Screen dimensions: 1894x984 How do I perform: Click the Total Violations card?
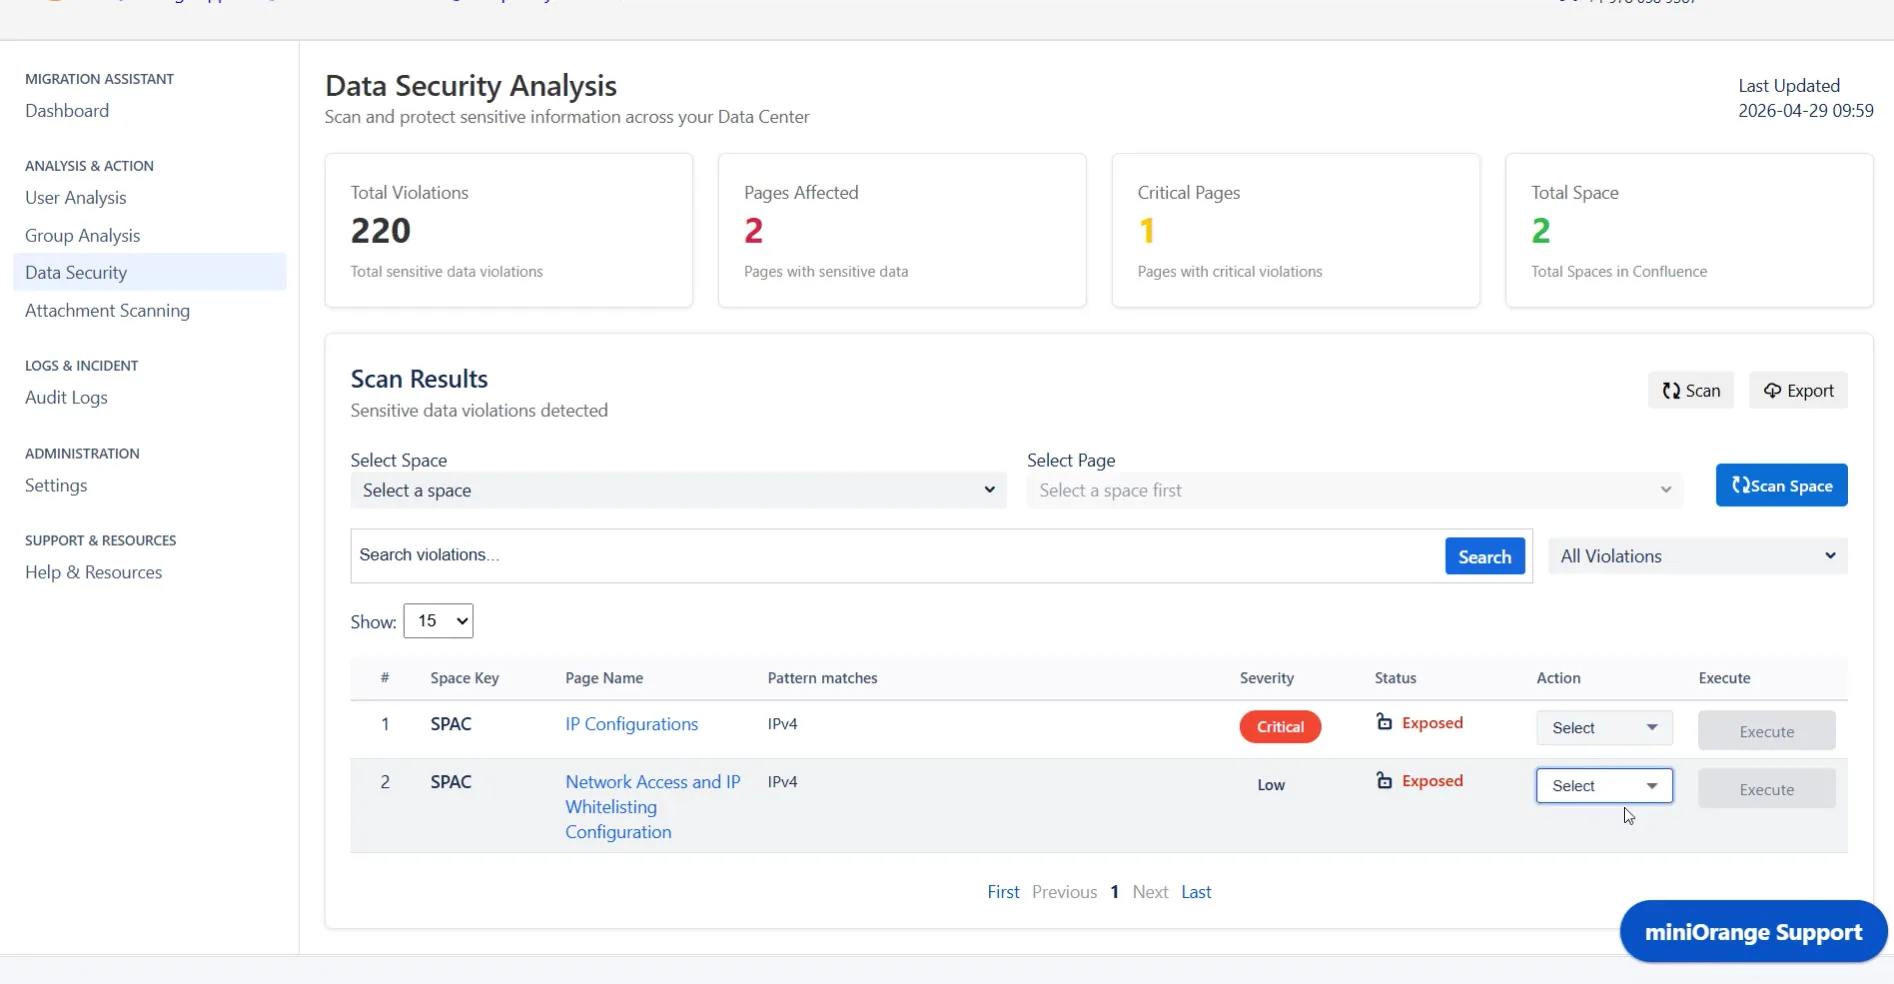pyautogui.click(x=509, y=230)
